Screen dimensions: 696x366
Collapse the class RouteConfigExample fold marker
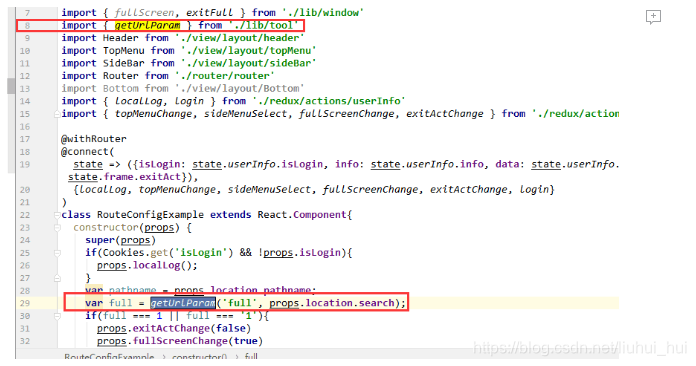coord(57,215)
